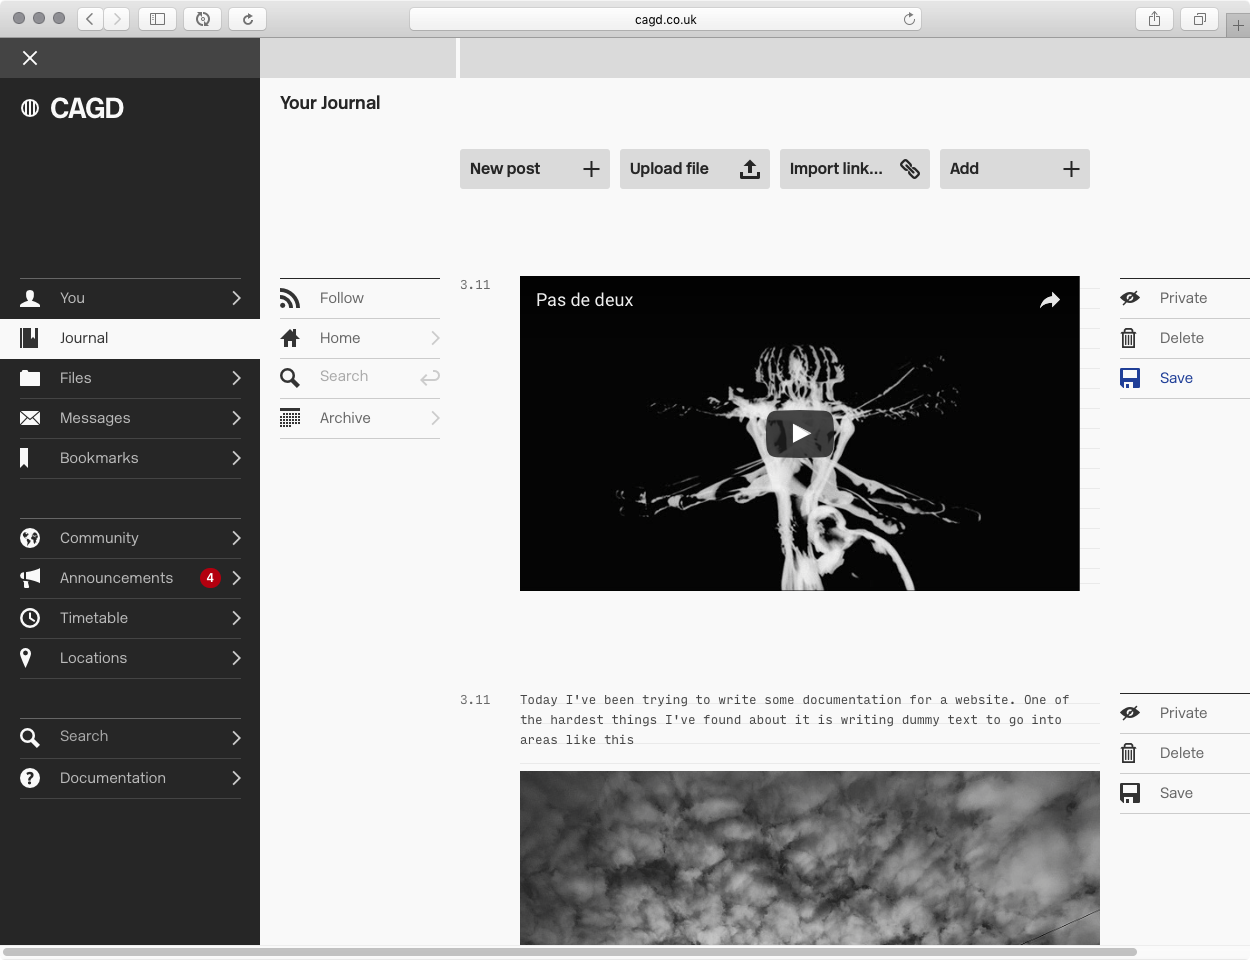Click the sidebar Search magnifier icon
The height and width of the screenshot is (960, 1250).
30,738
